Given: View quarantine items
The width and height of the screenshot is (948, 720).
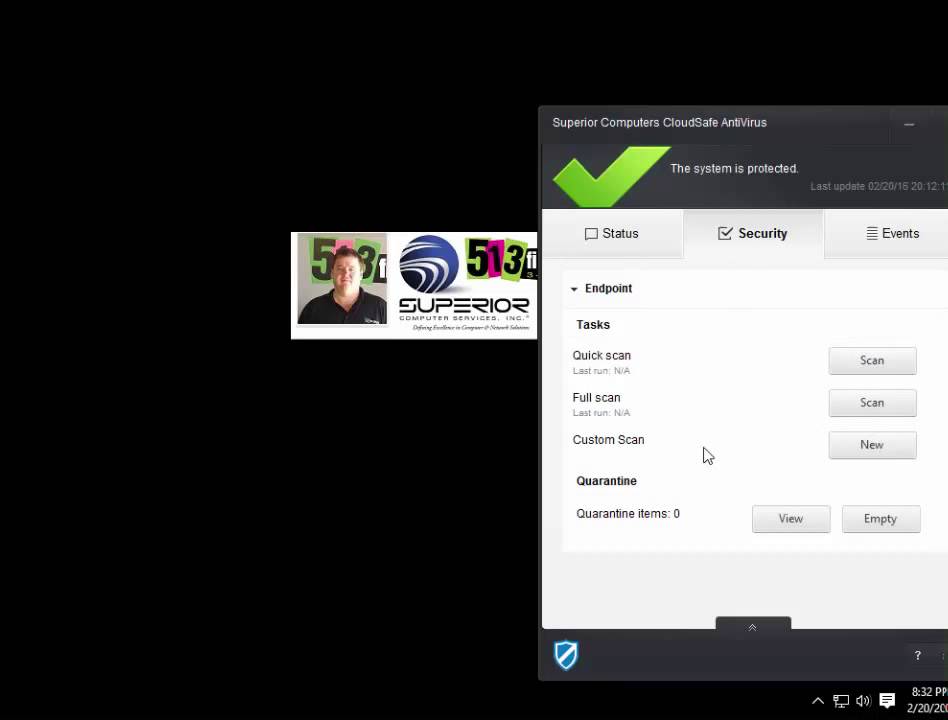Looking at the screenshot, I should [791, 519].
